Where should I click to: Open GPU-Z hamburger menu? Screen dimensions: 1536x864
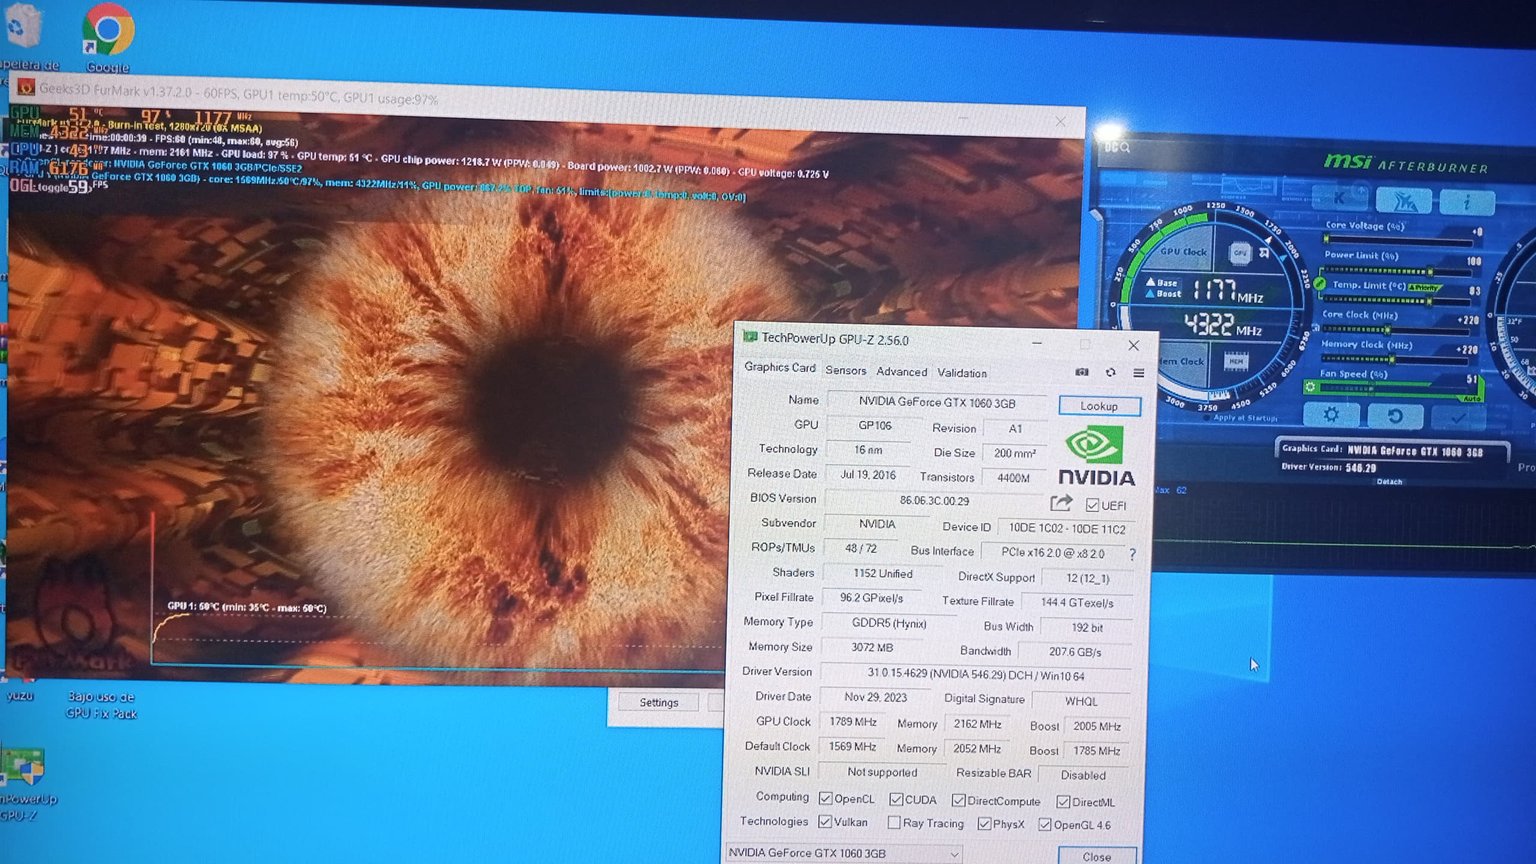tap(1138, 373)
